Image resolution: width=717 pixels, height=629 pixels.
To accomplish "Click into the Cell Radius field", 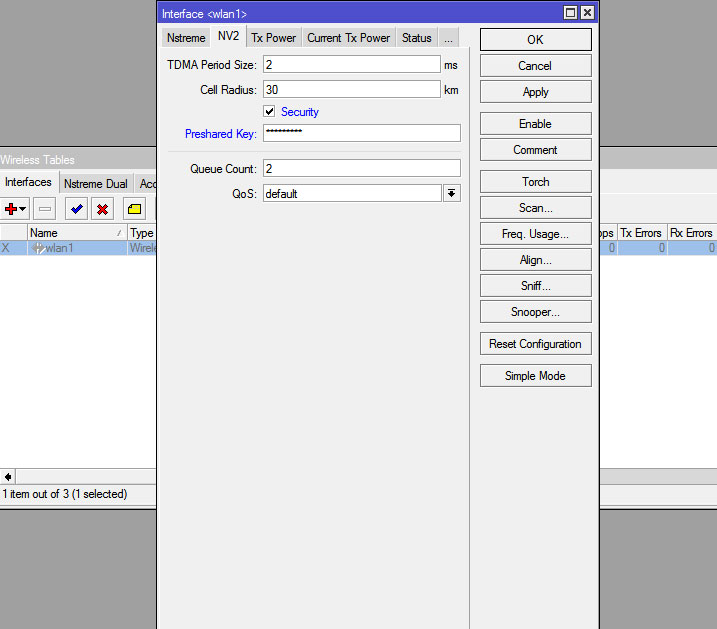I will [351, 90].
